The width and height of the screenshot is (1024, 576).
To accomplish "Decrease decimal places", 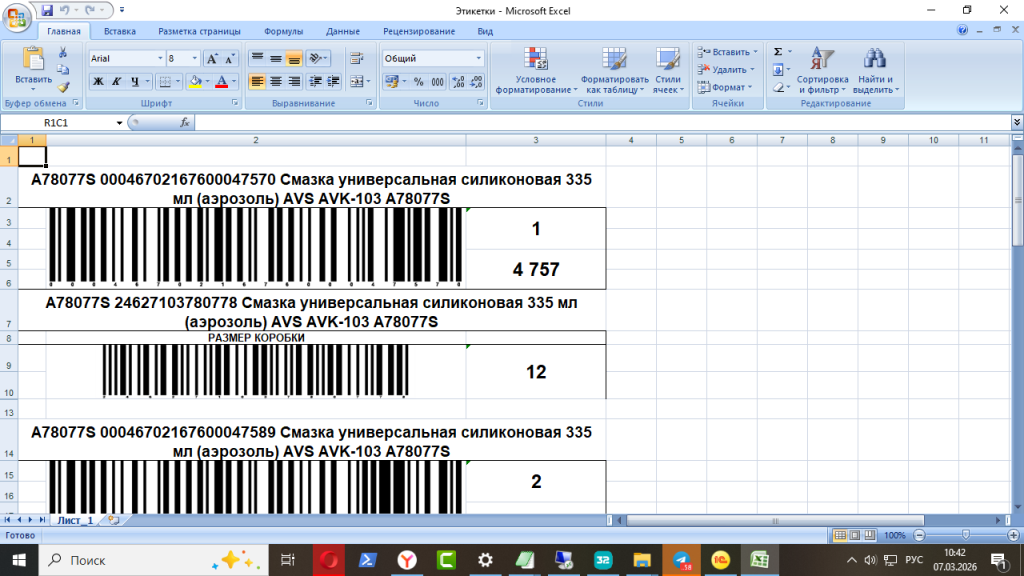I will coord(477,82).
